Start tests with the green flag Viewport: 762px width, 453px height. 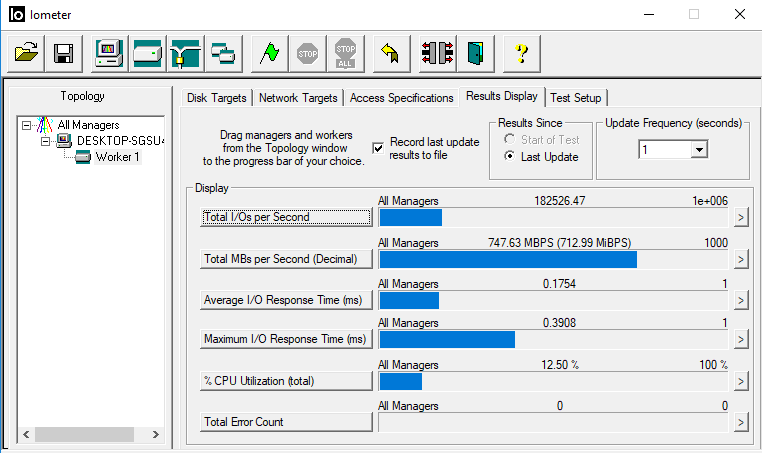click(x=269, y=53)
